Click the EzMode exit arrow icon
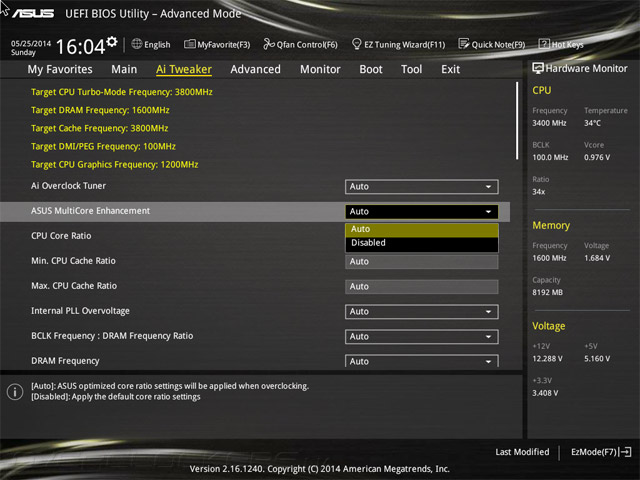640x480 pixels. point(626,452)
